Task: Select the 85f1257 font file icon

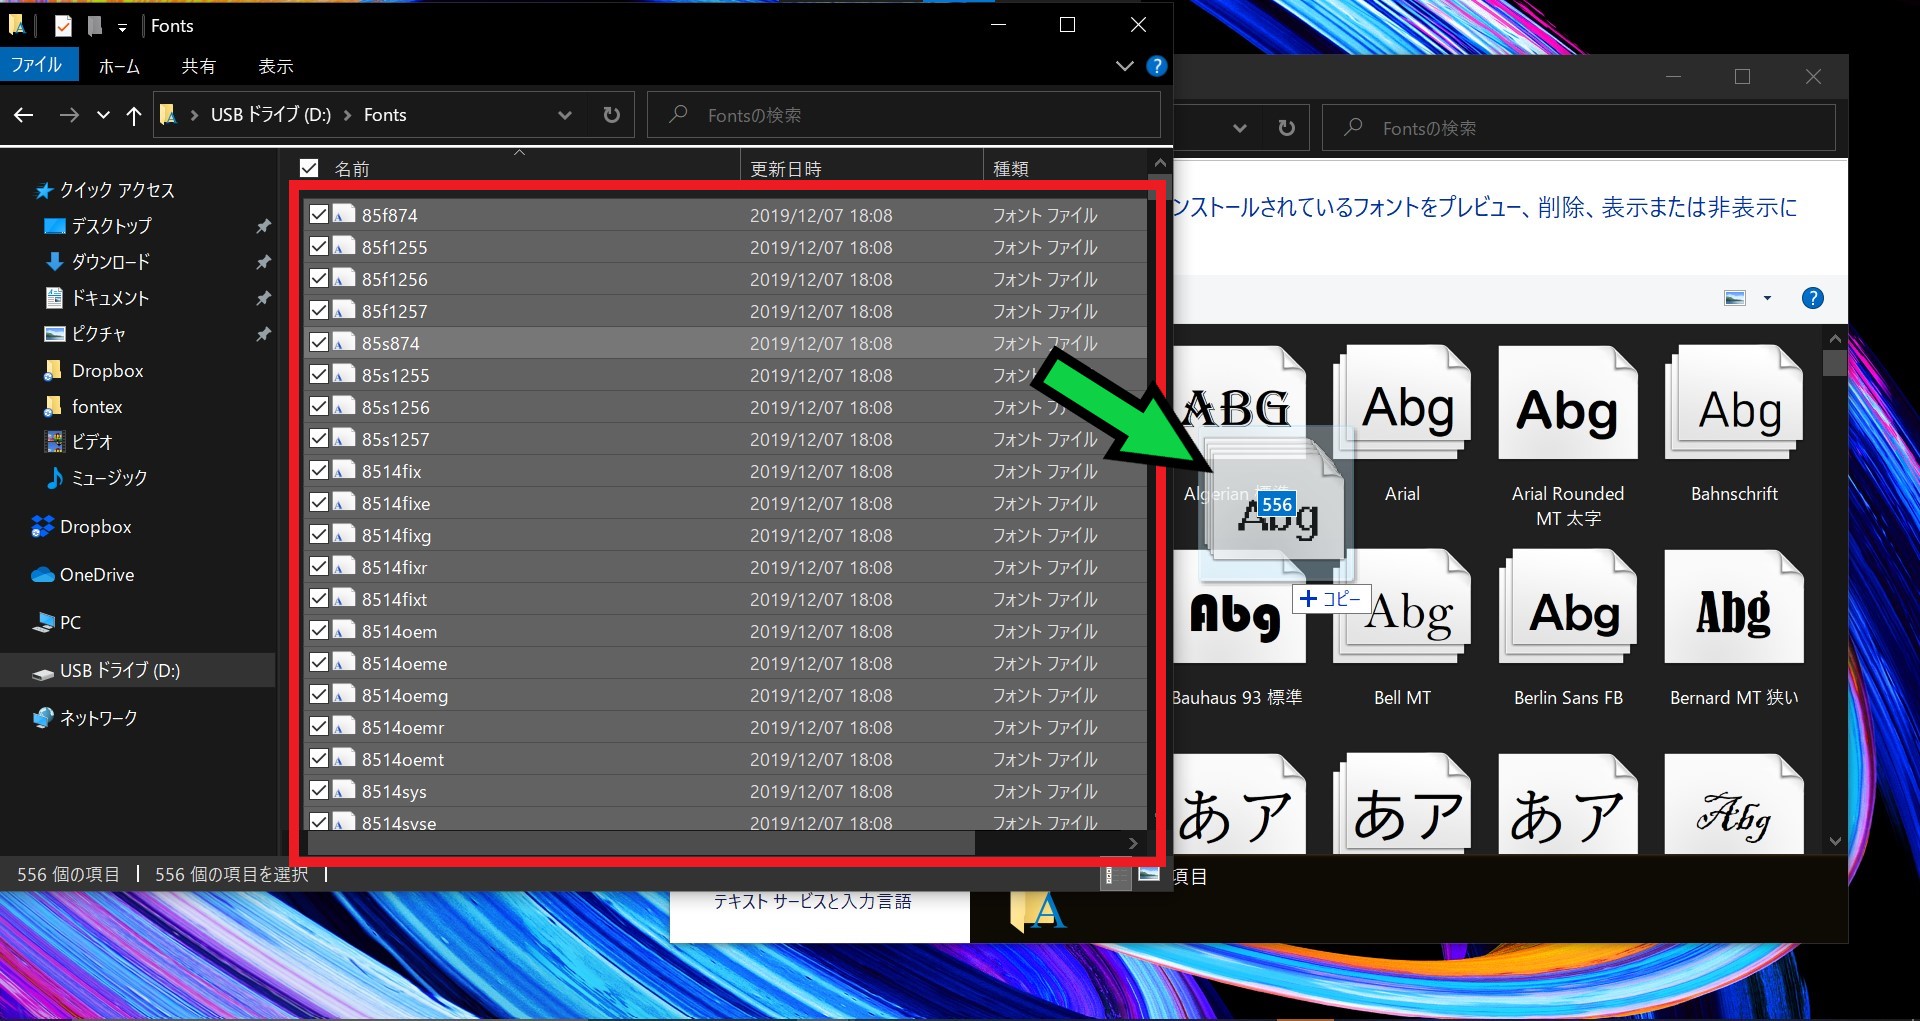Action: 344,310
